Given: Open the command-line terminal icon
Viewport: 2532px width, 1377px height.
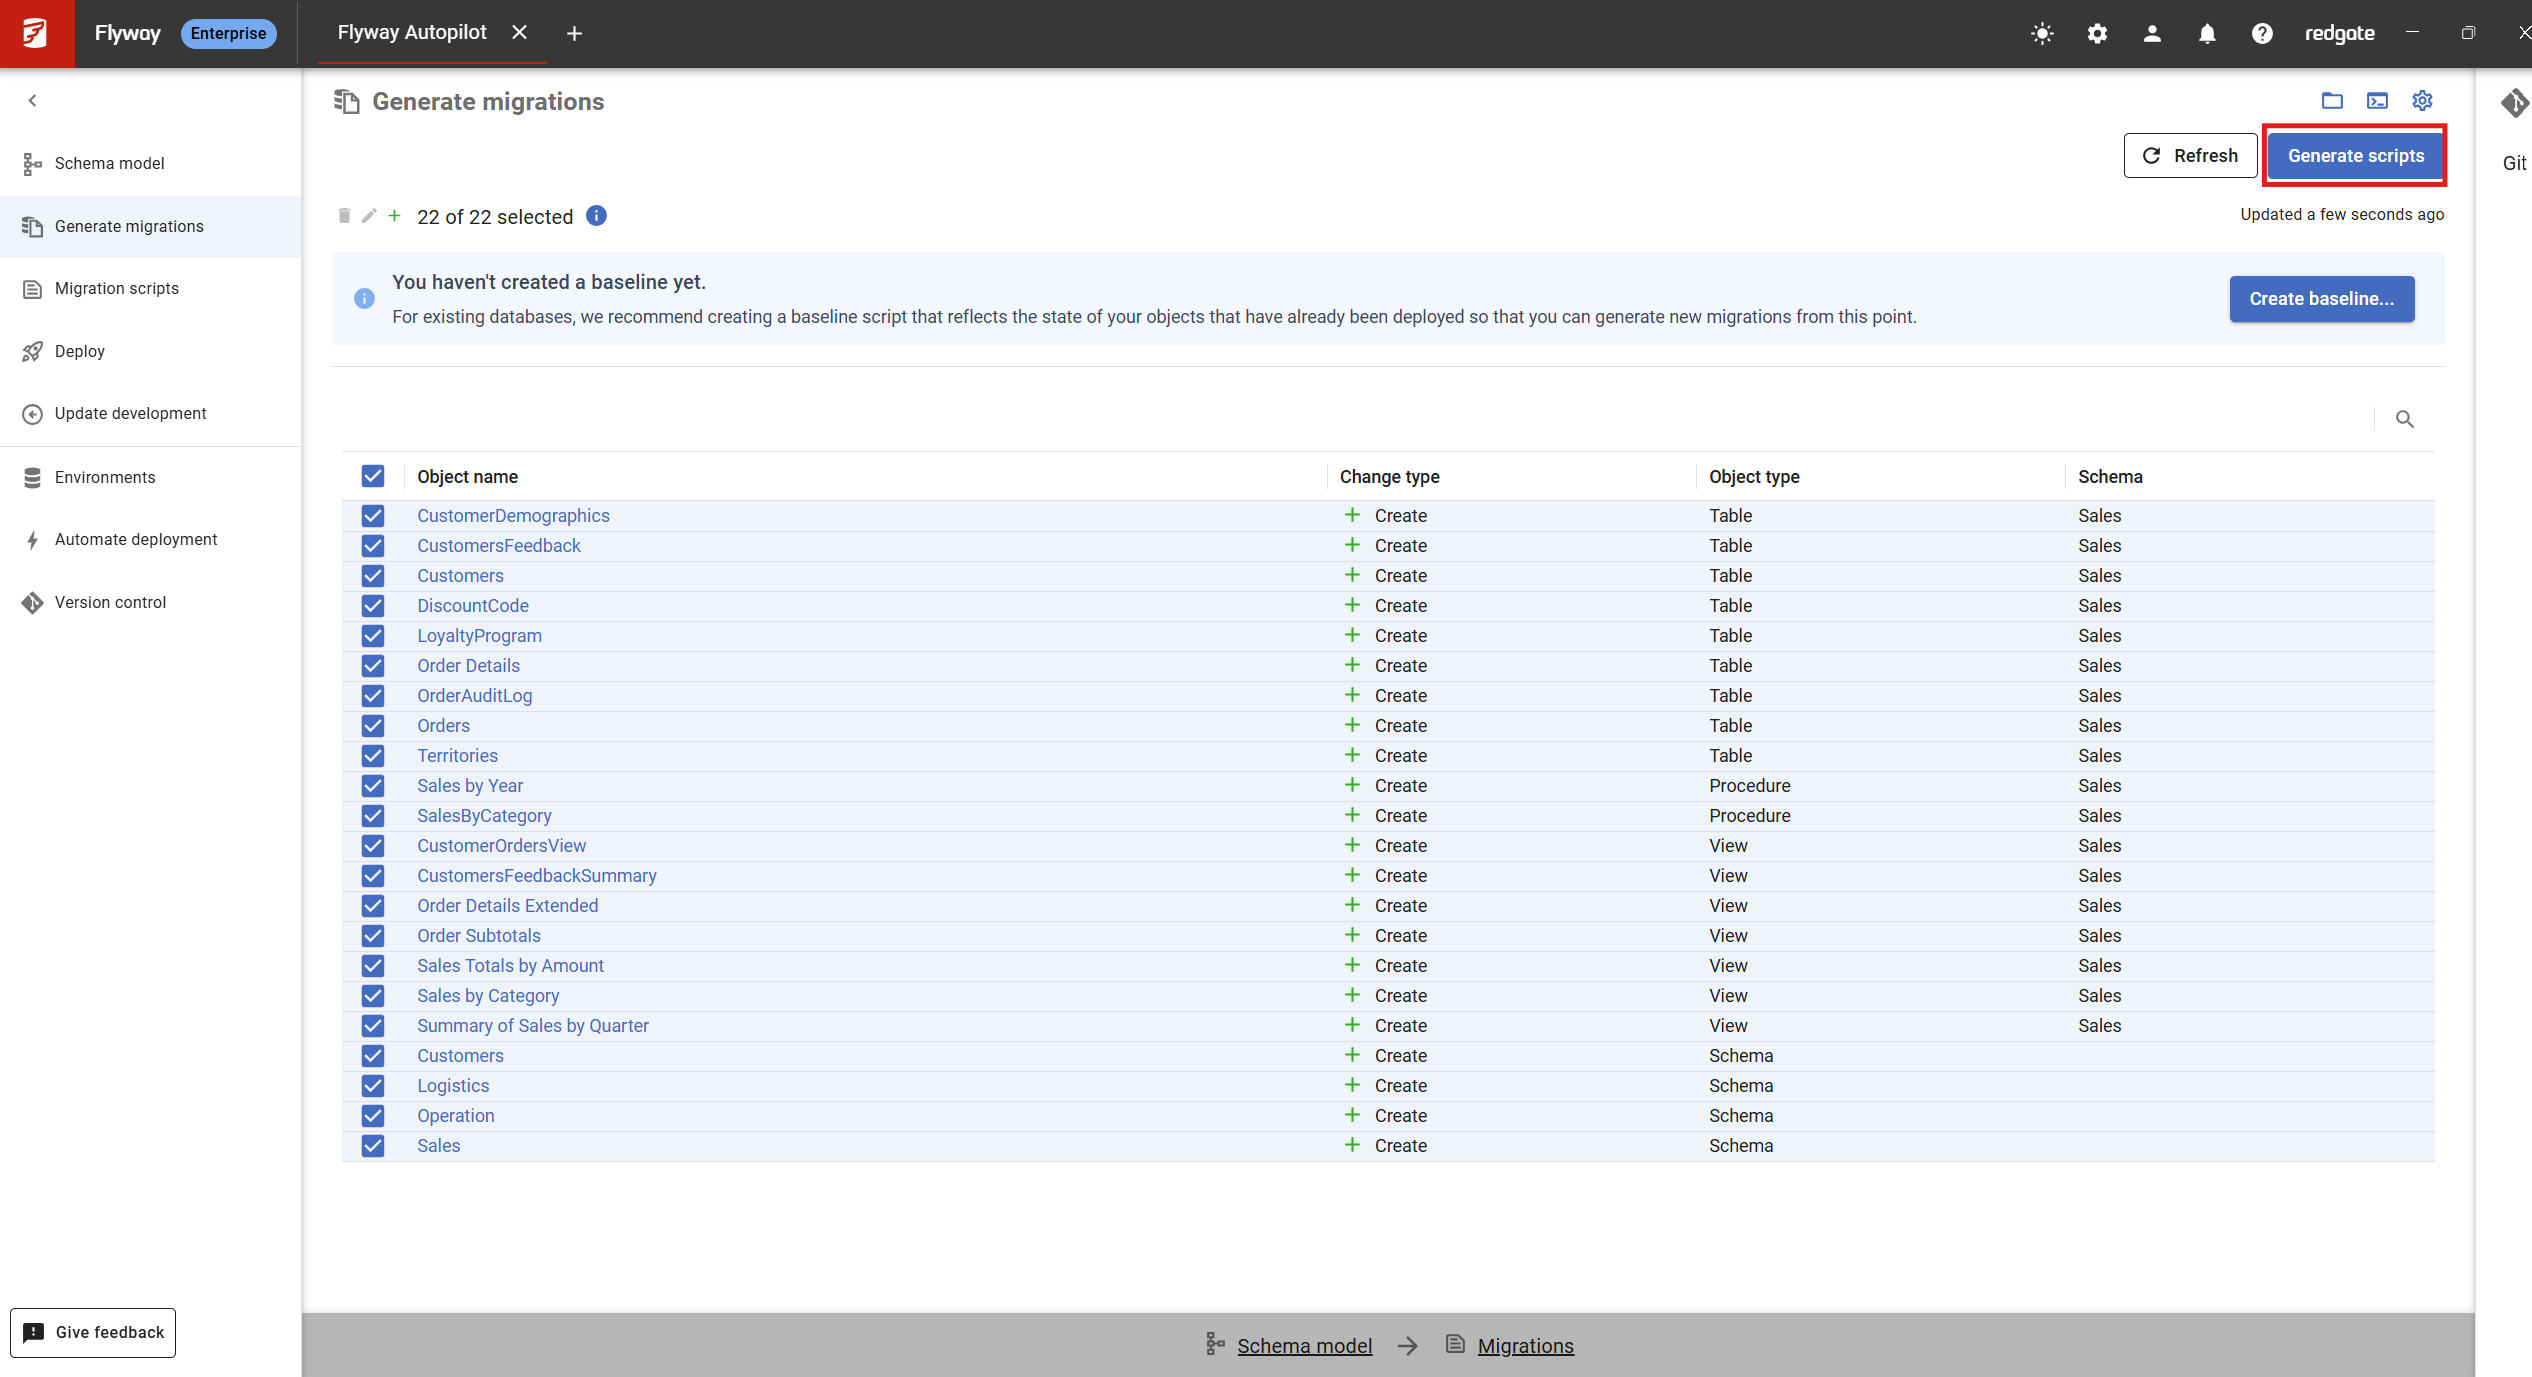Looking at the screenshot, I should click(2377, 101).
